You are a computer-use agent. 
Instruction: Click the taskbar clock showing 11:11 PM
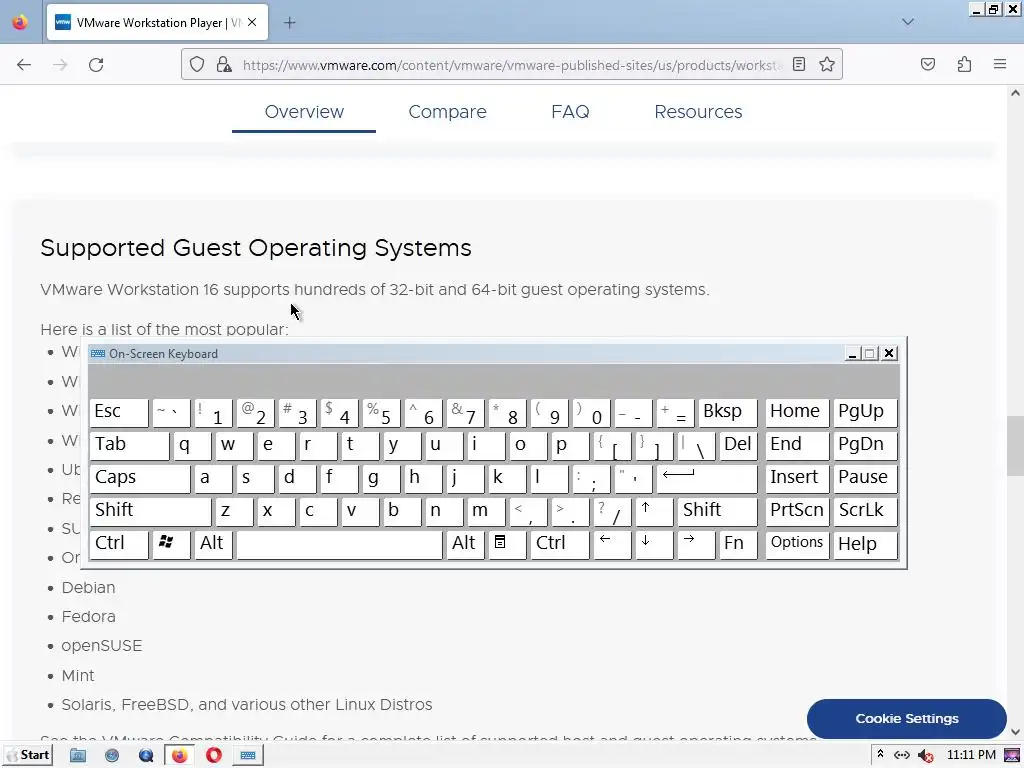click(971, 755)
